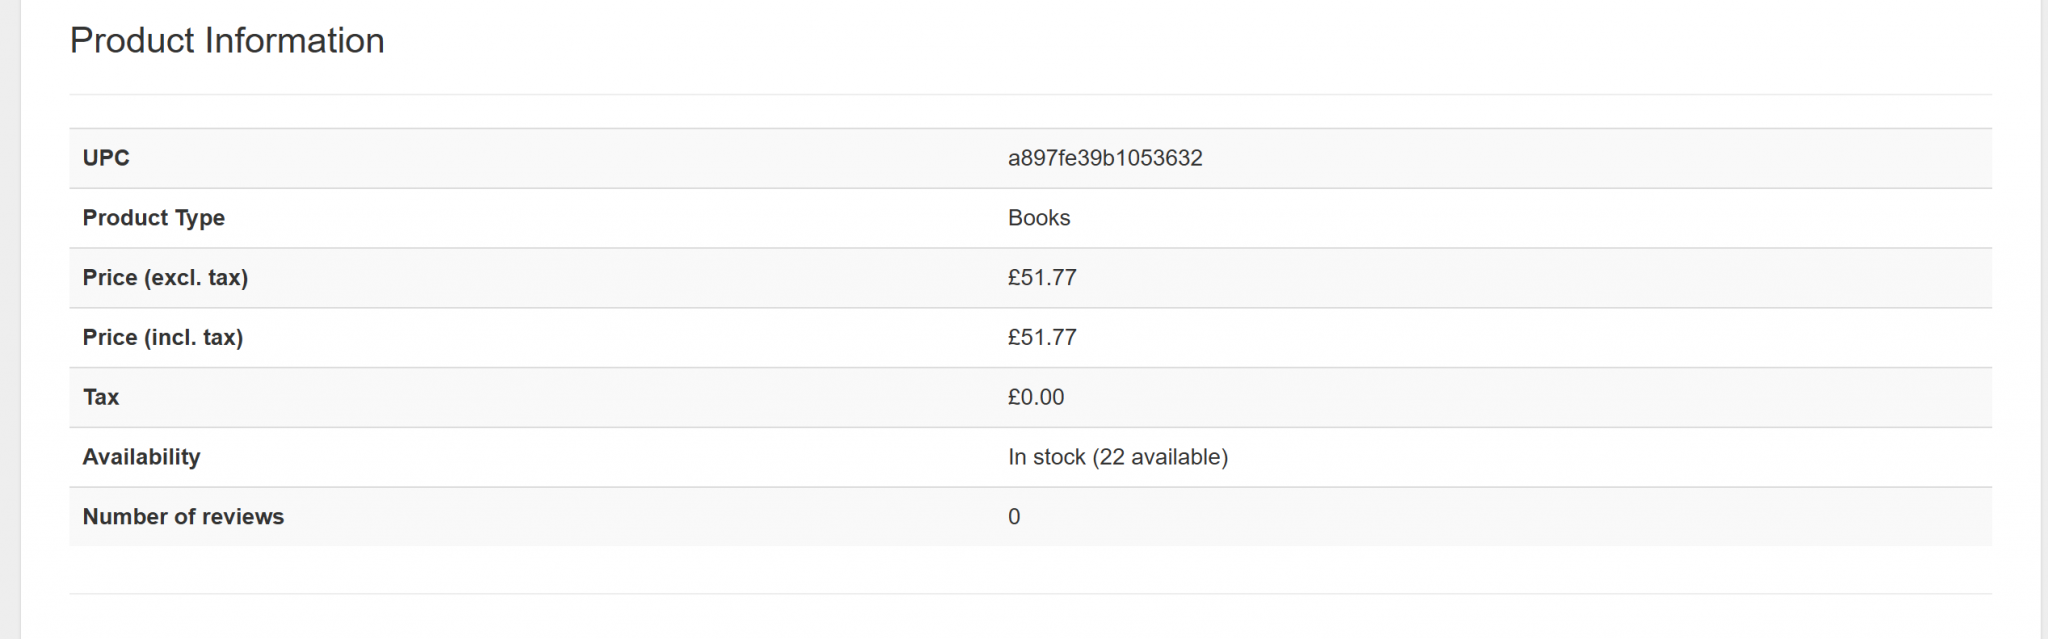This screenshot has width=2048, height=639.
Task: Click the gray page margin on the left
Action: point(9,320)
